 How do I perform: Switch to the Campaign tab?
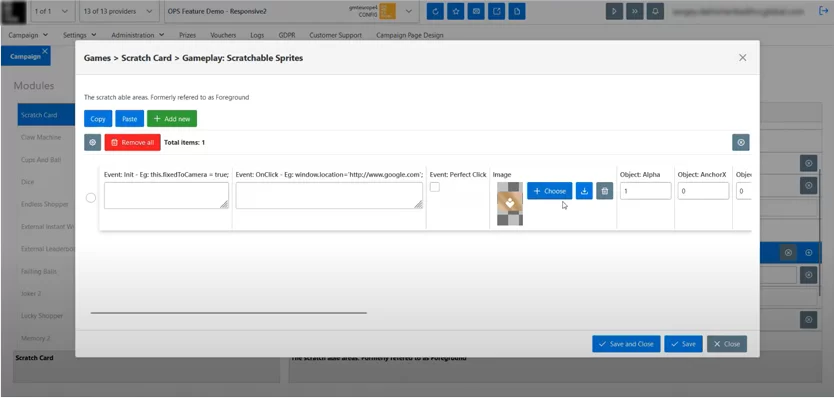(25, 56)
